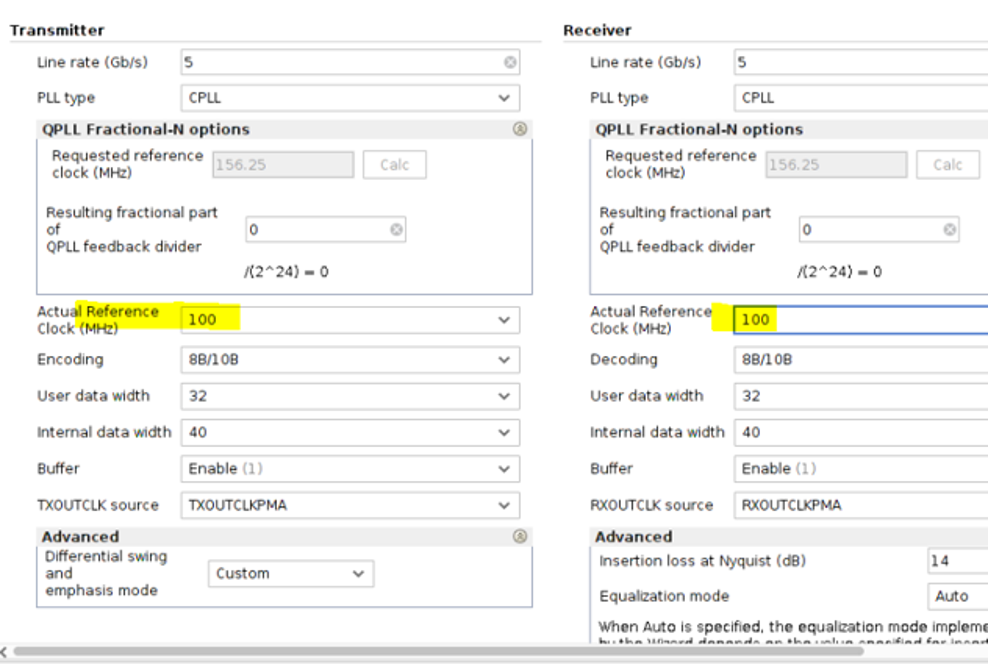Image resolution: width=988 pixels, height=664 pixels.
Task: Click Receiver Calc button
Action: point(948,165)
